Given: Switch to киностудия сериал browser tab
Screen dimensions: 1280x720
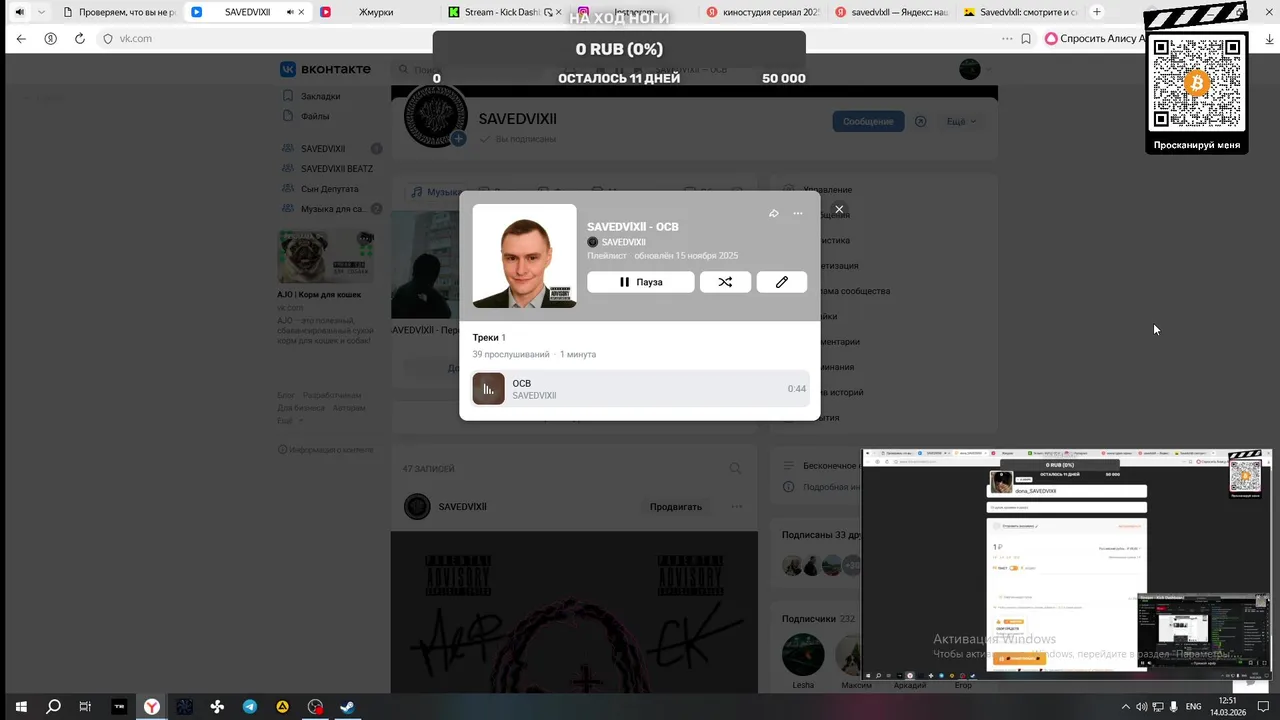Looking at the screenshot, I should tap(763, 12).
